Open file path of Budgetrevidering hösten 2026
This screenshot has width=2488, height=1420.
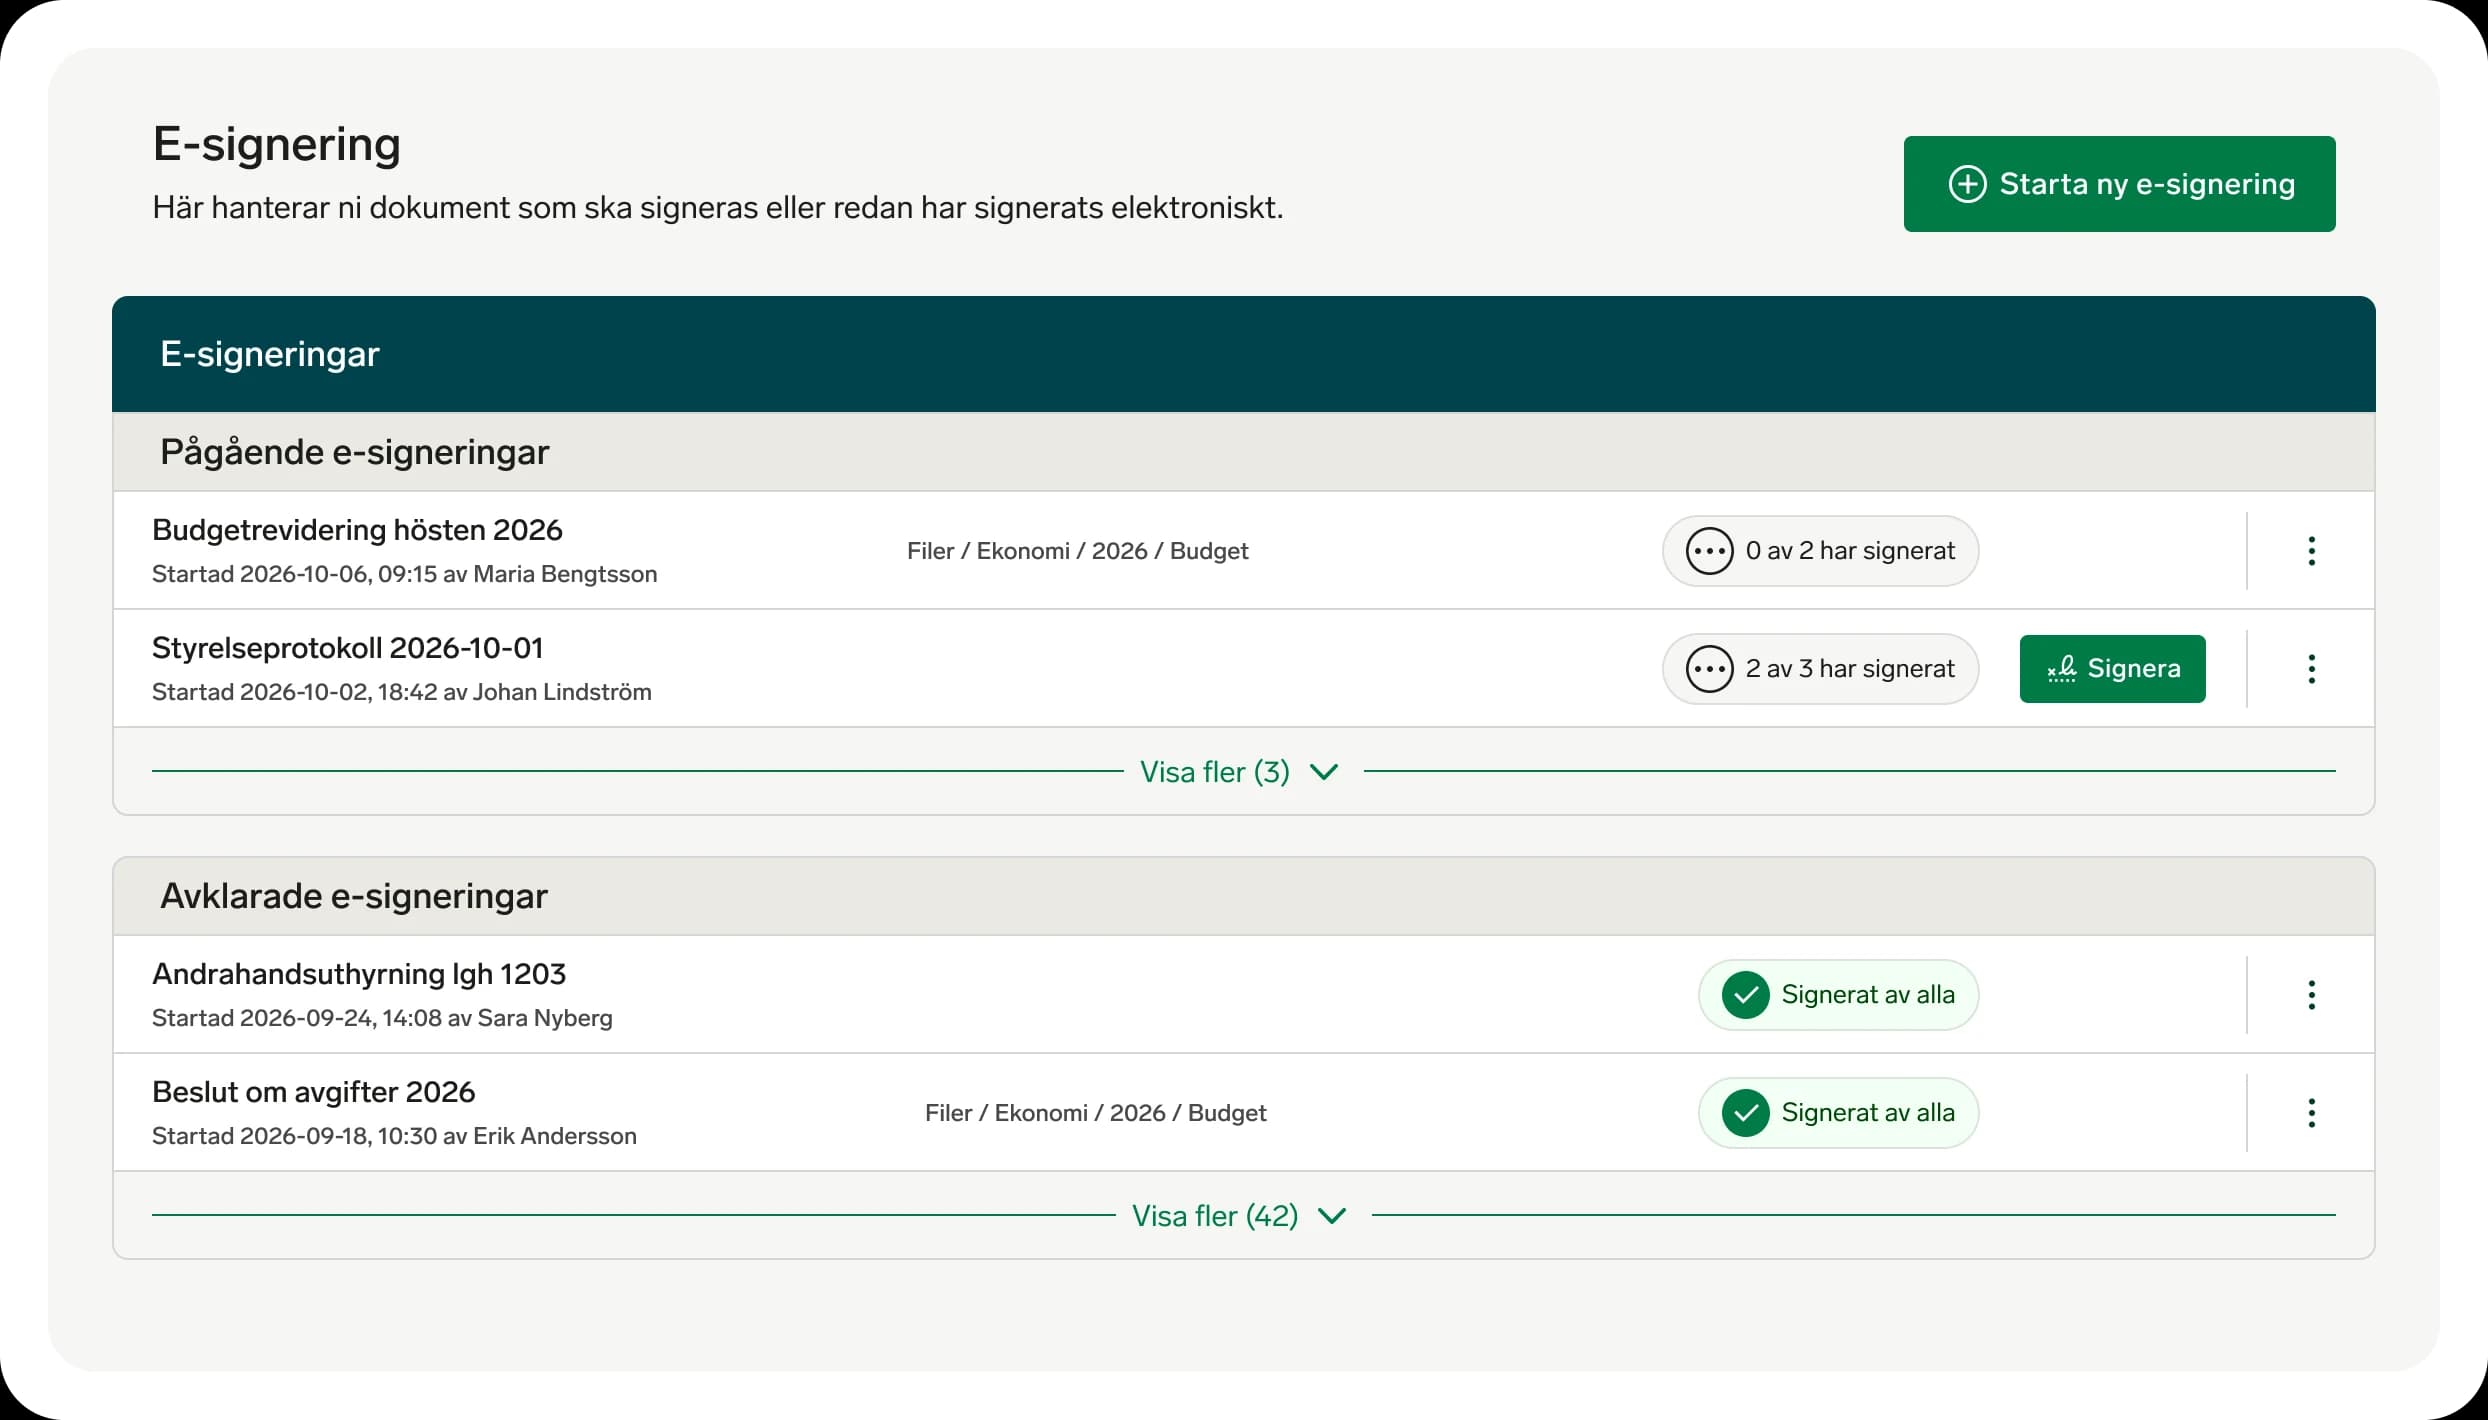click(1077, 551)
